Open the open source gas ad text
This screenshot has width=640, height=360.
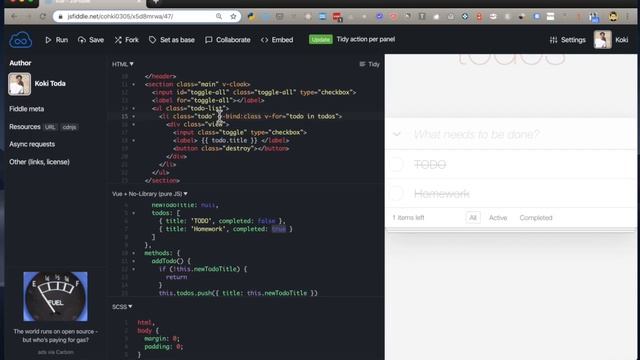(56, 336)
